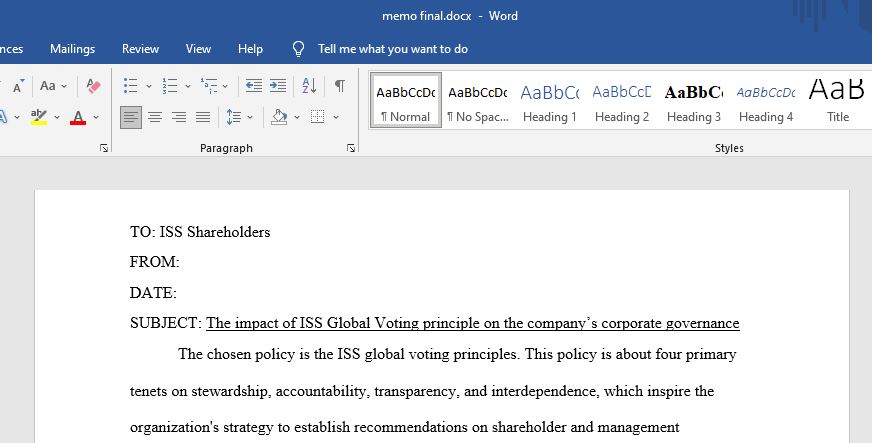The height and width of the screenshot is (443, 872).
Task: Open the View tab
Action: pyautogui.click(x=198, y=49)
